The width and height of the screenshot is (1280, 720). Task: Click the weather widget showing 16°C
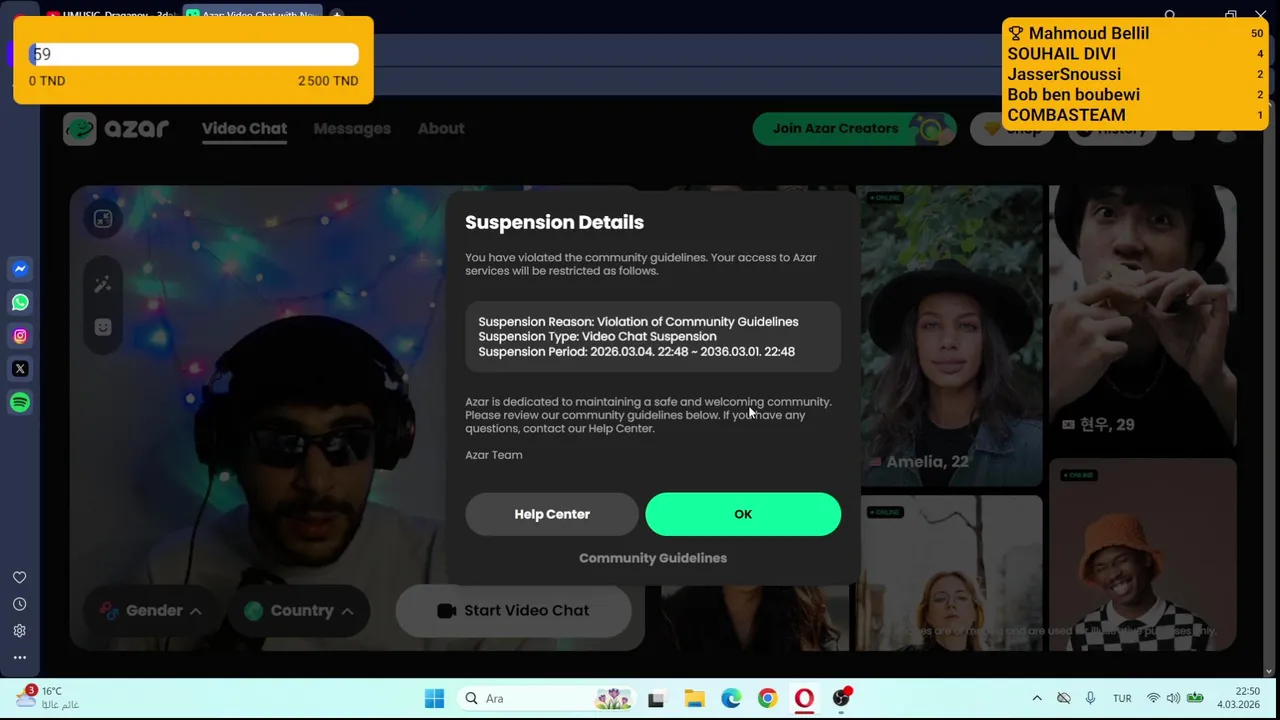47,697
